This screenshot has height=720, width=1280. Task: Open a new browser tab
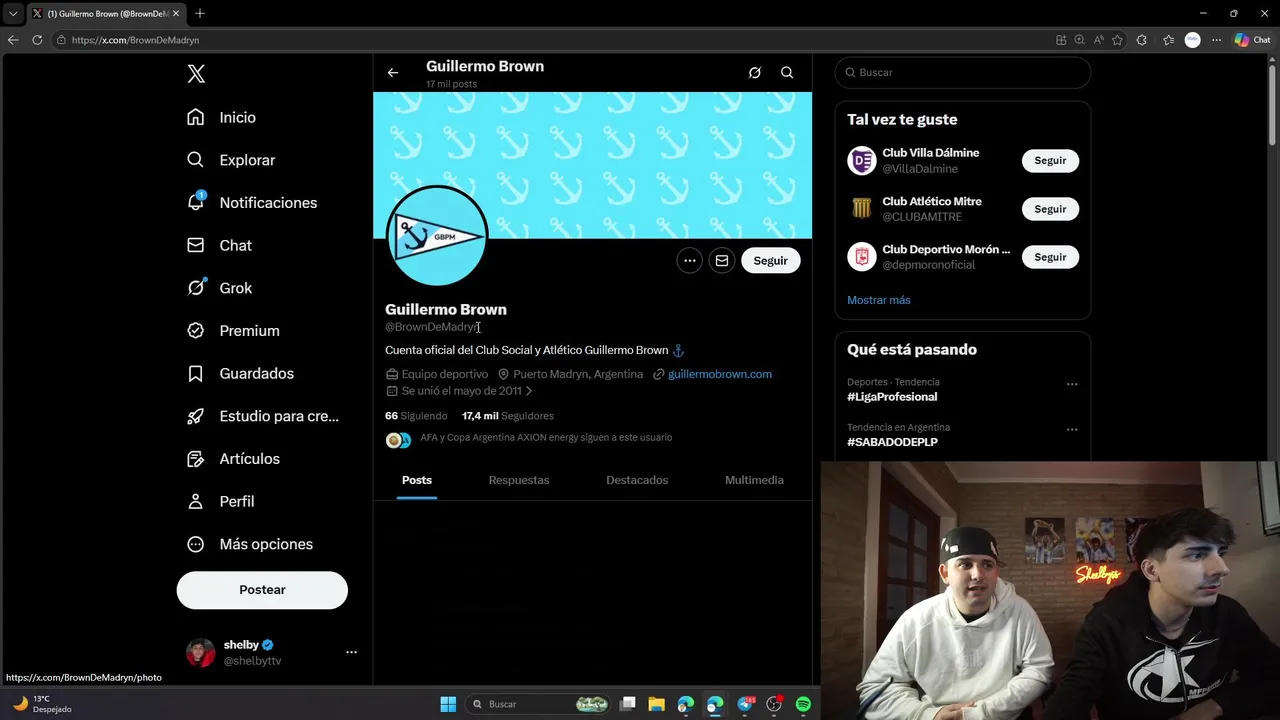200,13
